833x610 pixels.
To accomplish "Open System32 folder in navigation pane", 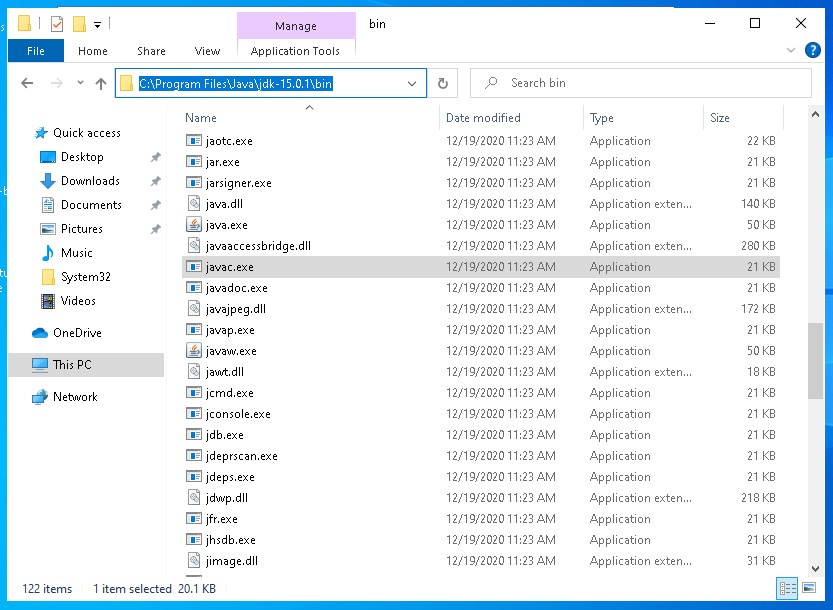I will click(x=86, y=277).
